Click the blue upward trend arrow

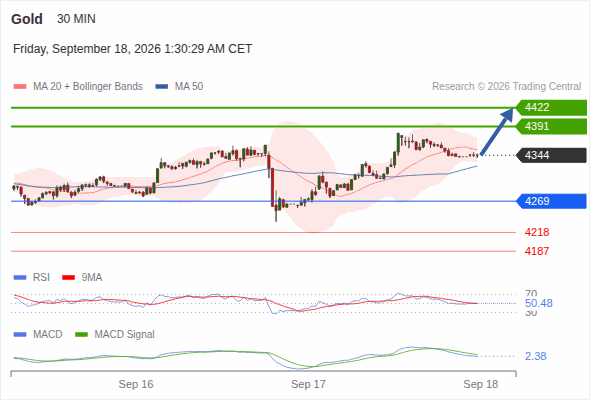(497, 132)
